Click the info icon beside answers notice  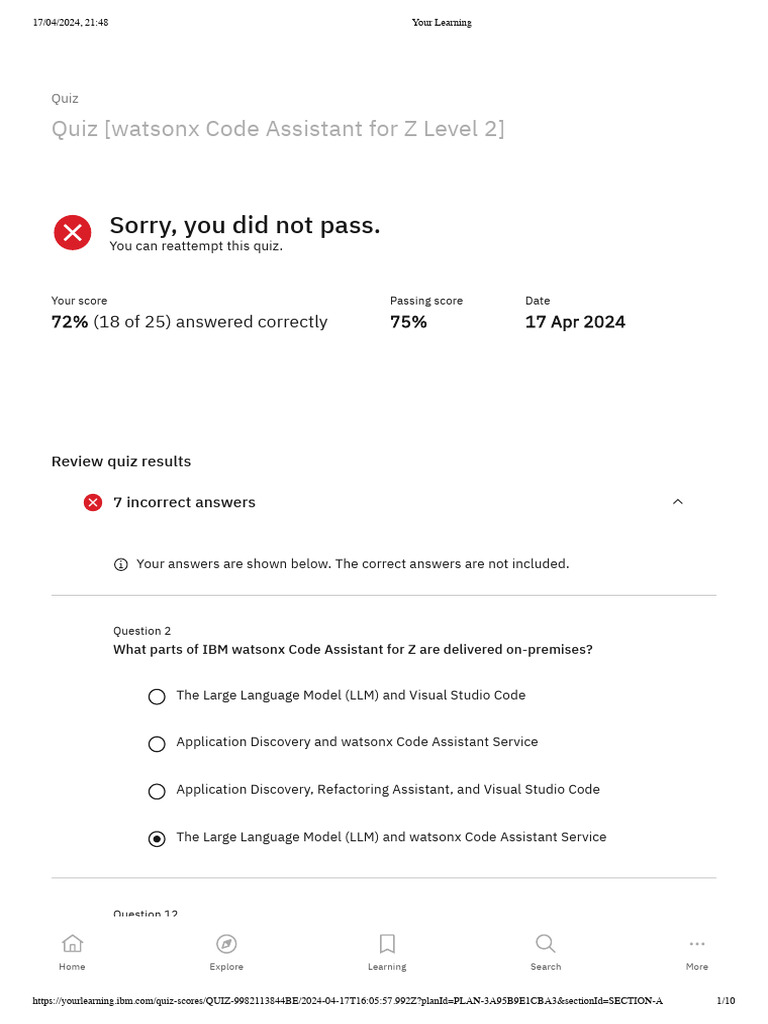[x=121, y=564]
